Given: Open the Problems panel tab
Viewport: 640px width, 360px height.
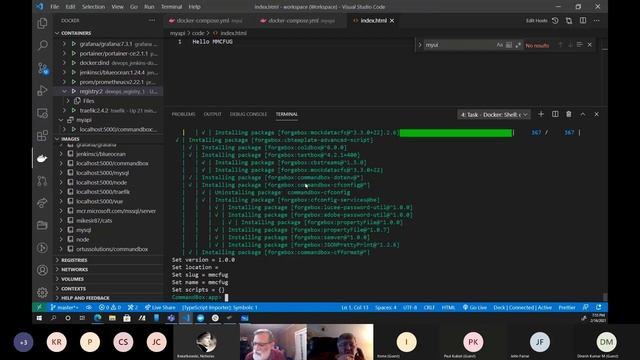Looking at the screenshot, I should [183, 114].
